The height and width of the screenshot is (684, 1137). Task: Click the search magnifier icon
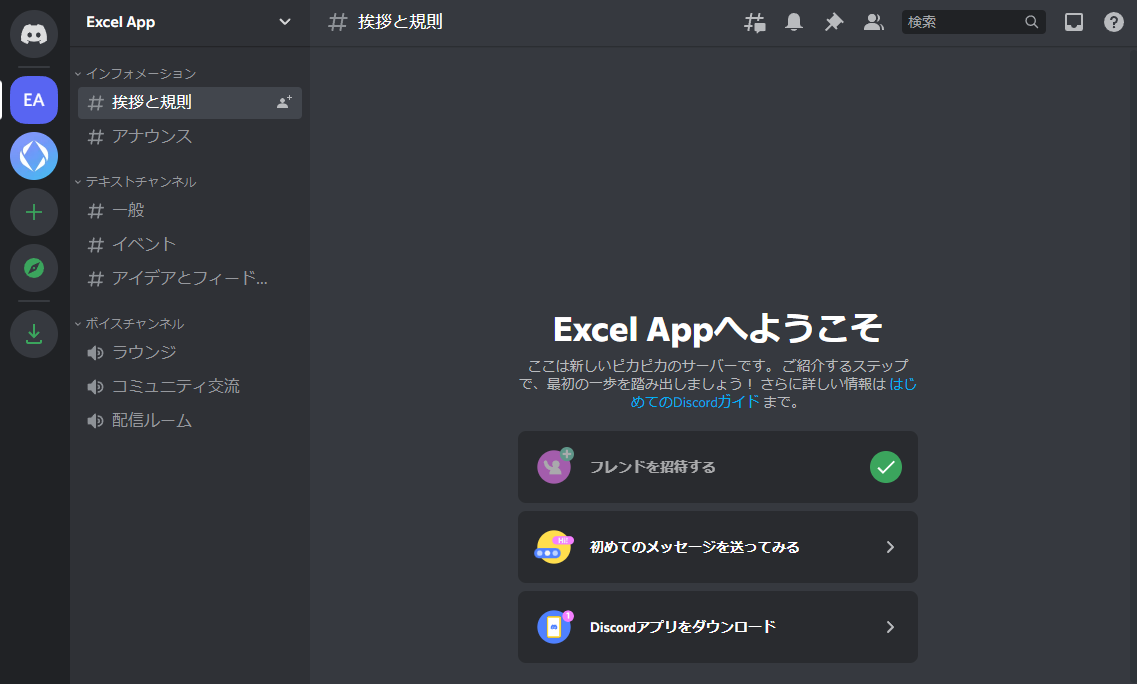tap(1031, 22)
